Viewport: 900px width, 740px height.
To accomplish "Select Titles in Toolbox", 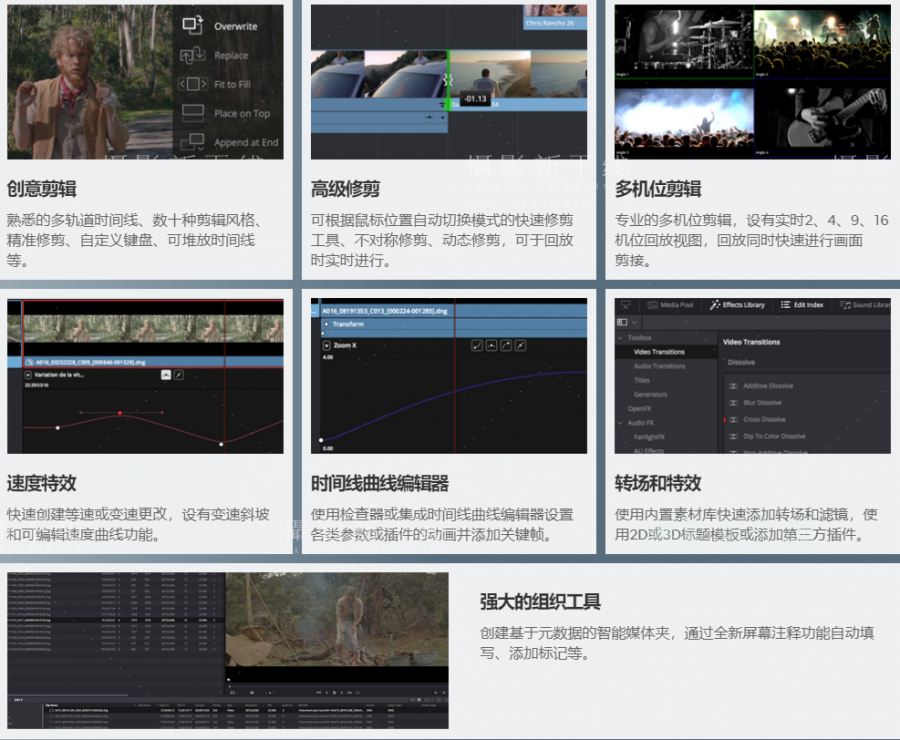I will tap(641, 380).
